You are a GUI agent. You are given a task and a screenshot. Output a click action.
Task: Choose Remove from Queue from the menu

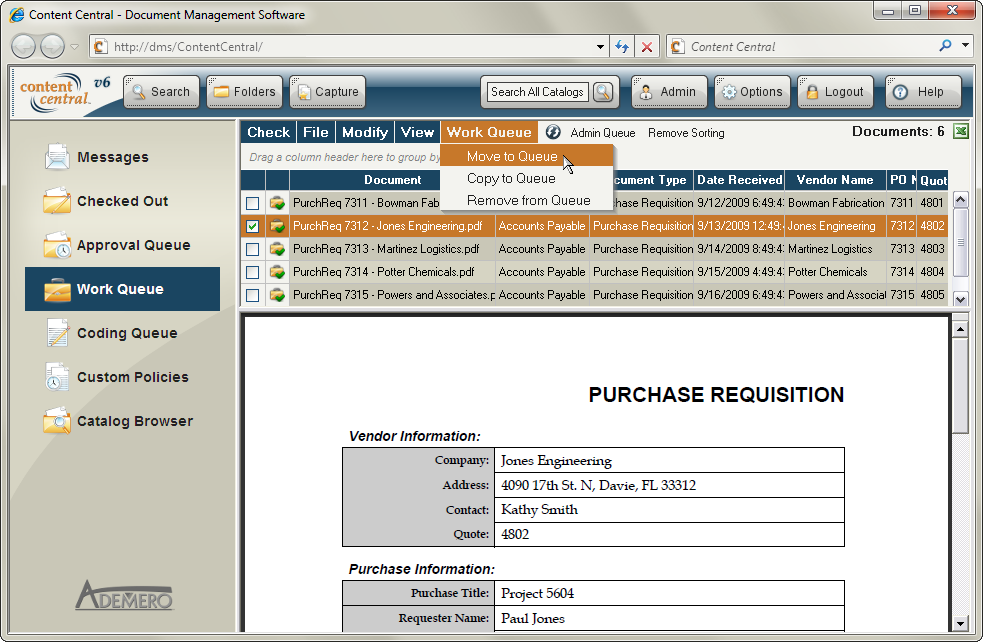527,200
